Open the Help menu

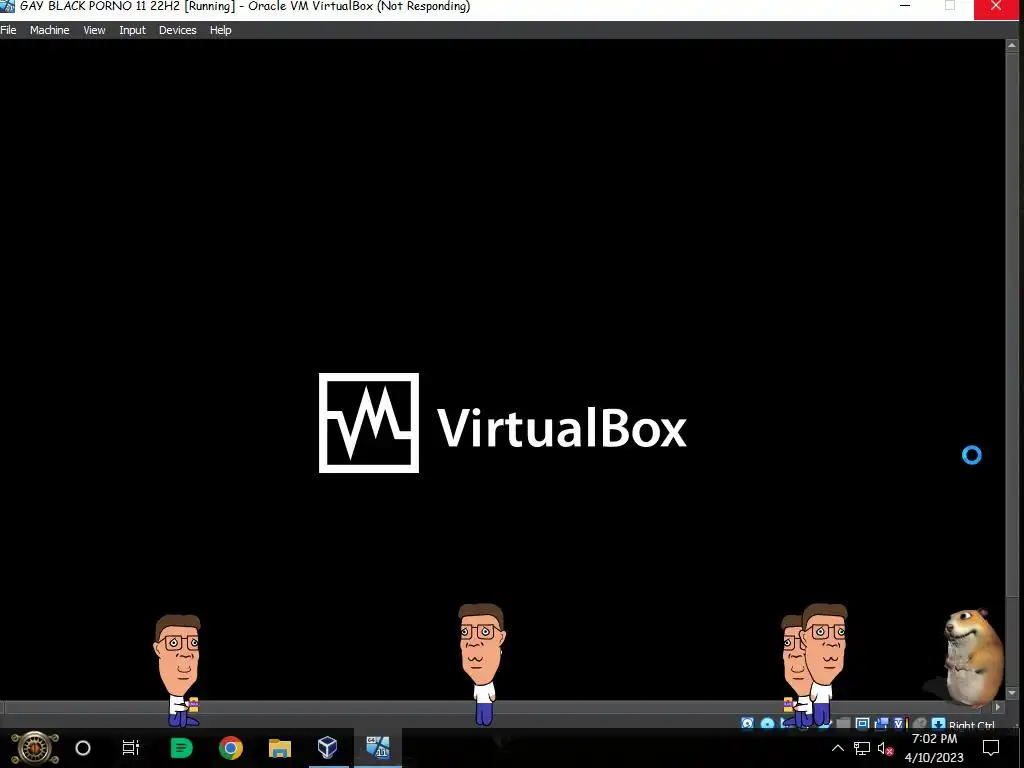pos(220,30)
